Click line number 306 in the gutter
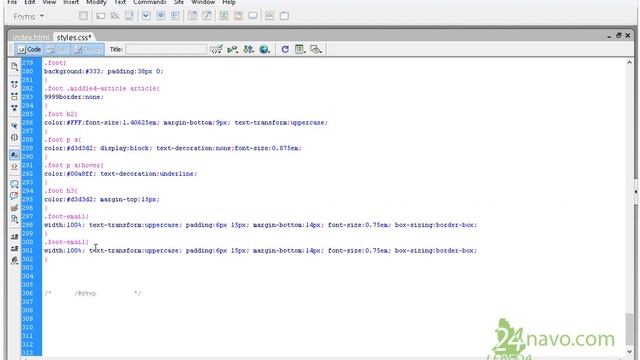The image size is (640, 360). [x=28, y=293]
